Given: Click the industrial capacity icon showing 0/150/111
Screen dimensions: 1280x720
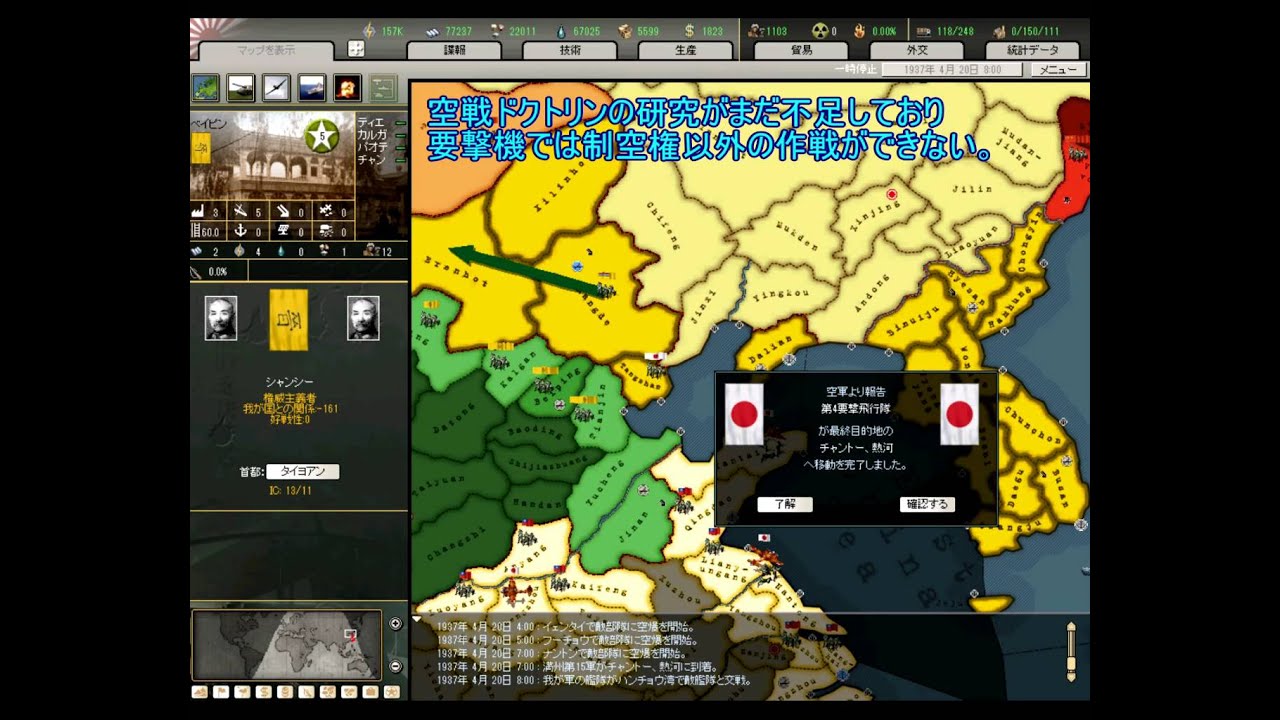Looking at the screenshot, I should pyautogui.click(x=998, y=31).
